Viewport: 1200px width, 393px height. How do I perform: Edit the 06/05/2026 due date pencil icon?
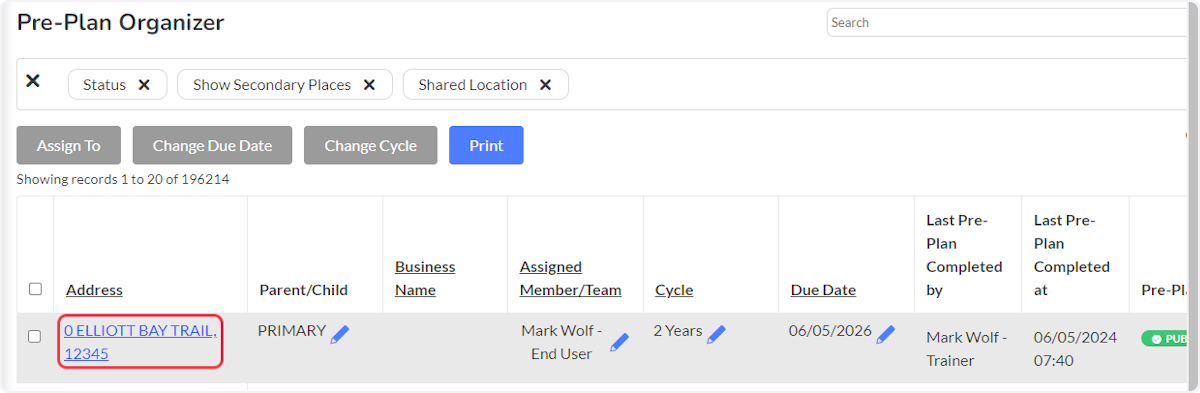pos(885,334)
